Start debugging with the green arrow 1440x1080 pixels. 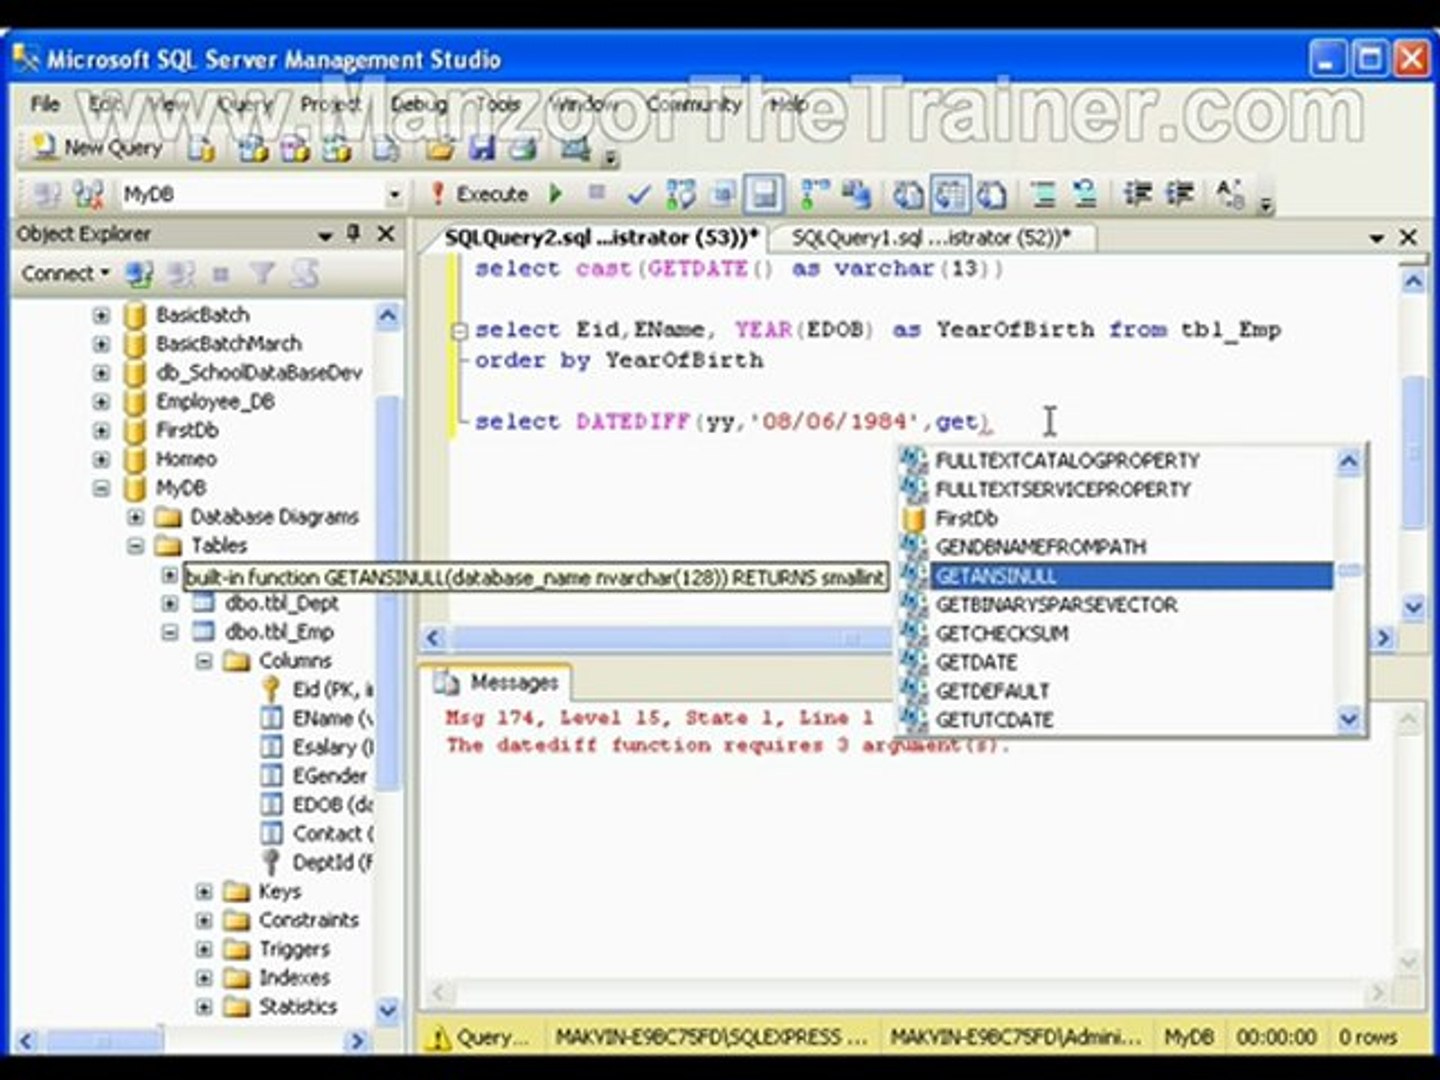(x=556, y=194)
